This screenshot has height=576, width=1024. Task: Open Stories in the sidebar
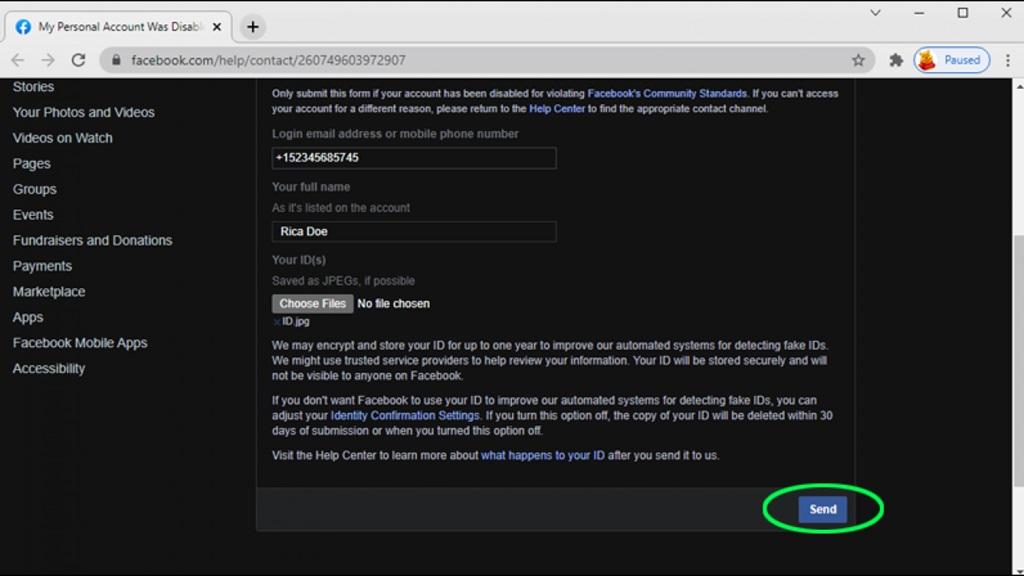(x=33, y=87)
